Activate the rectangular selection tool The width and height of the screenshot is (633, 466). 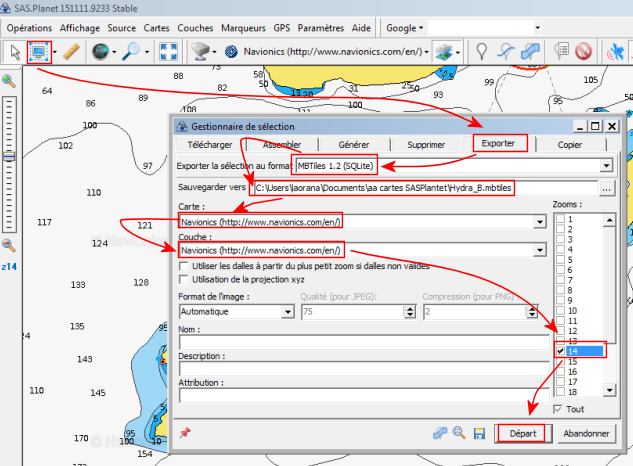(x=39, y=52)
